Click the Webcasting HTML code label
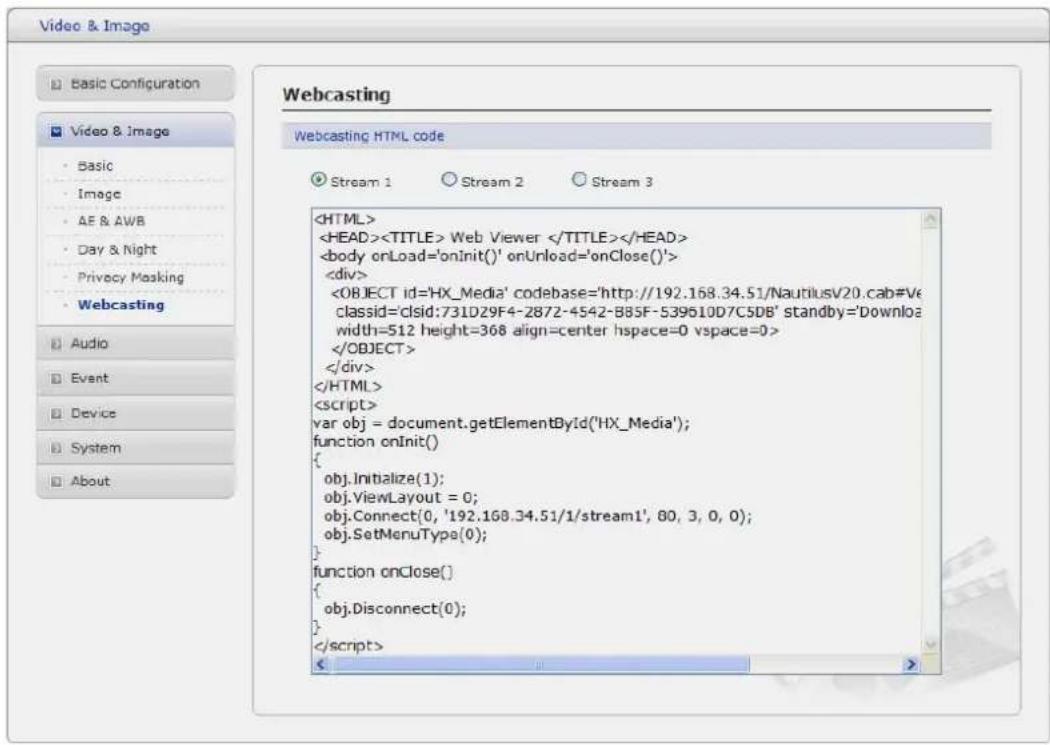Screen dimensions: 1050x745 (369, 136)
